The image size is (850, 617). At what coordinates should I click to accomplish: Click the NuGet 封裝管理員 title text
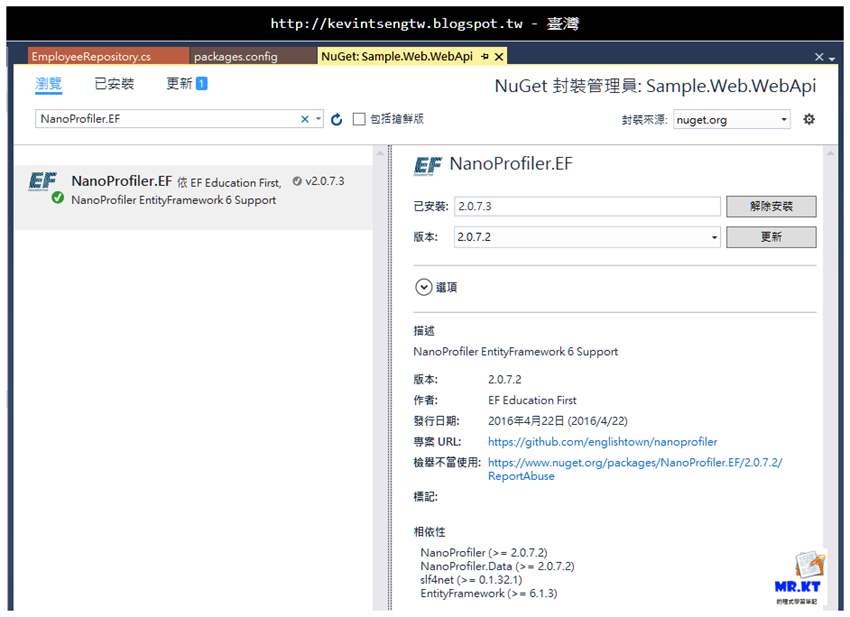pos(655,86)
